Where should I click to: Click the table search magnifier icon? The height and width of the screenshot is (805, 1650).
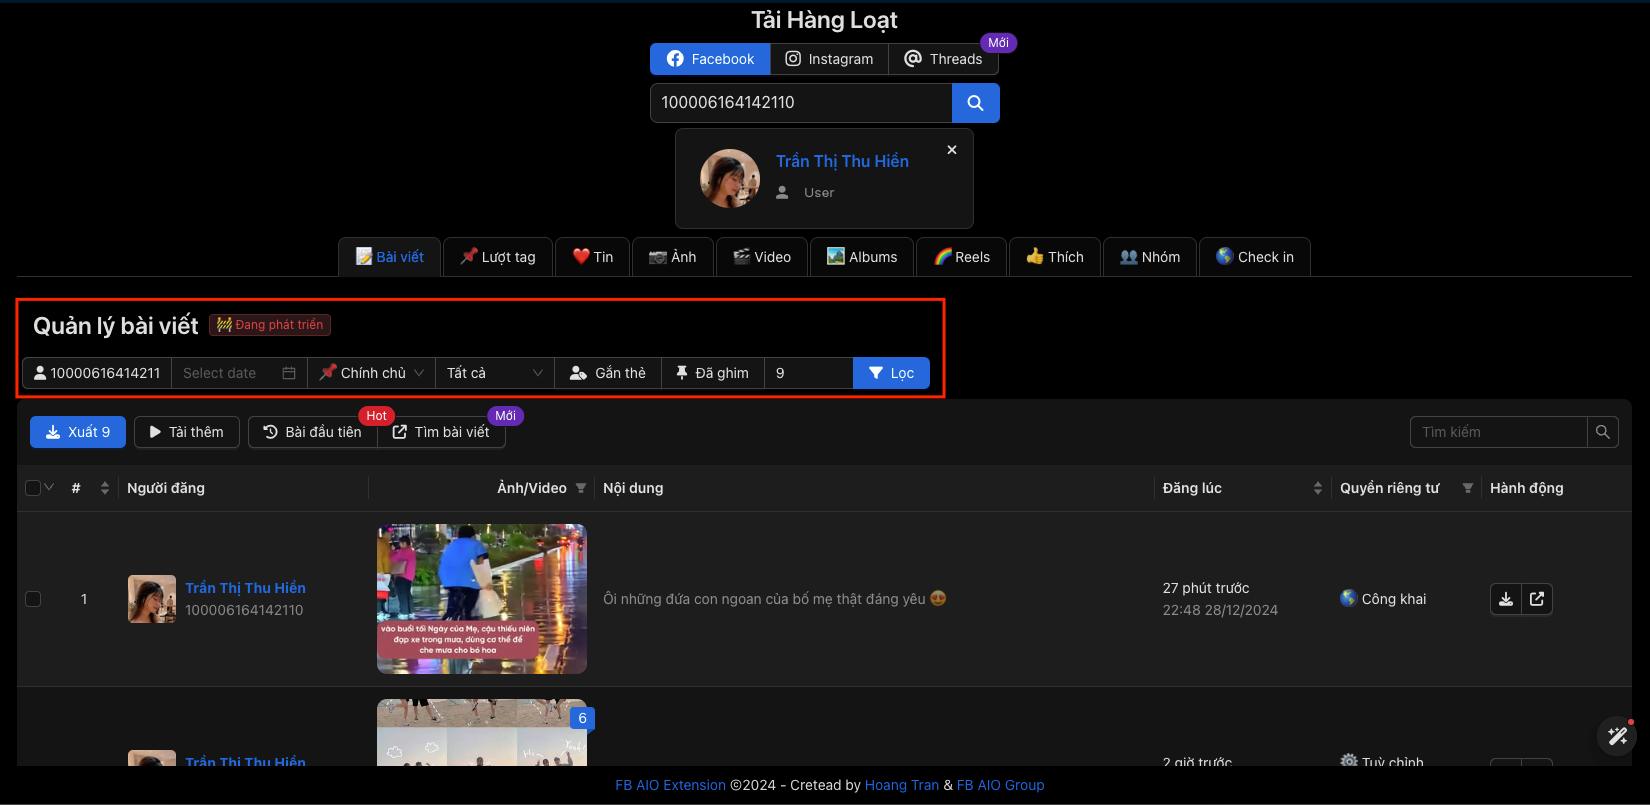click(x=1602, y=432)
